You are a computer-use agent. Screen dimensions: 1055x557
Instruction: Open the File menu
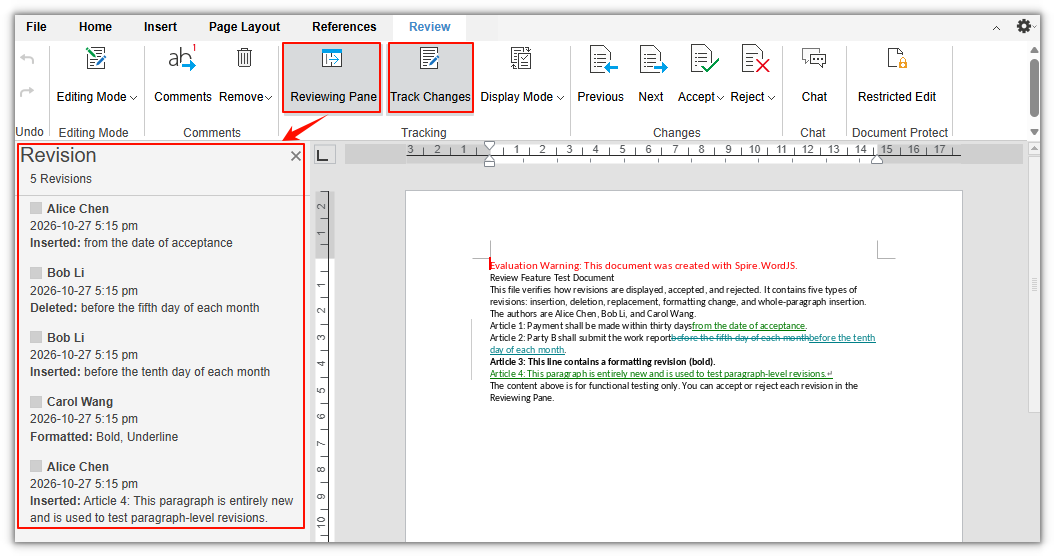click(36, 27)
